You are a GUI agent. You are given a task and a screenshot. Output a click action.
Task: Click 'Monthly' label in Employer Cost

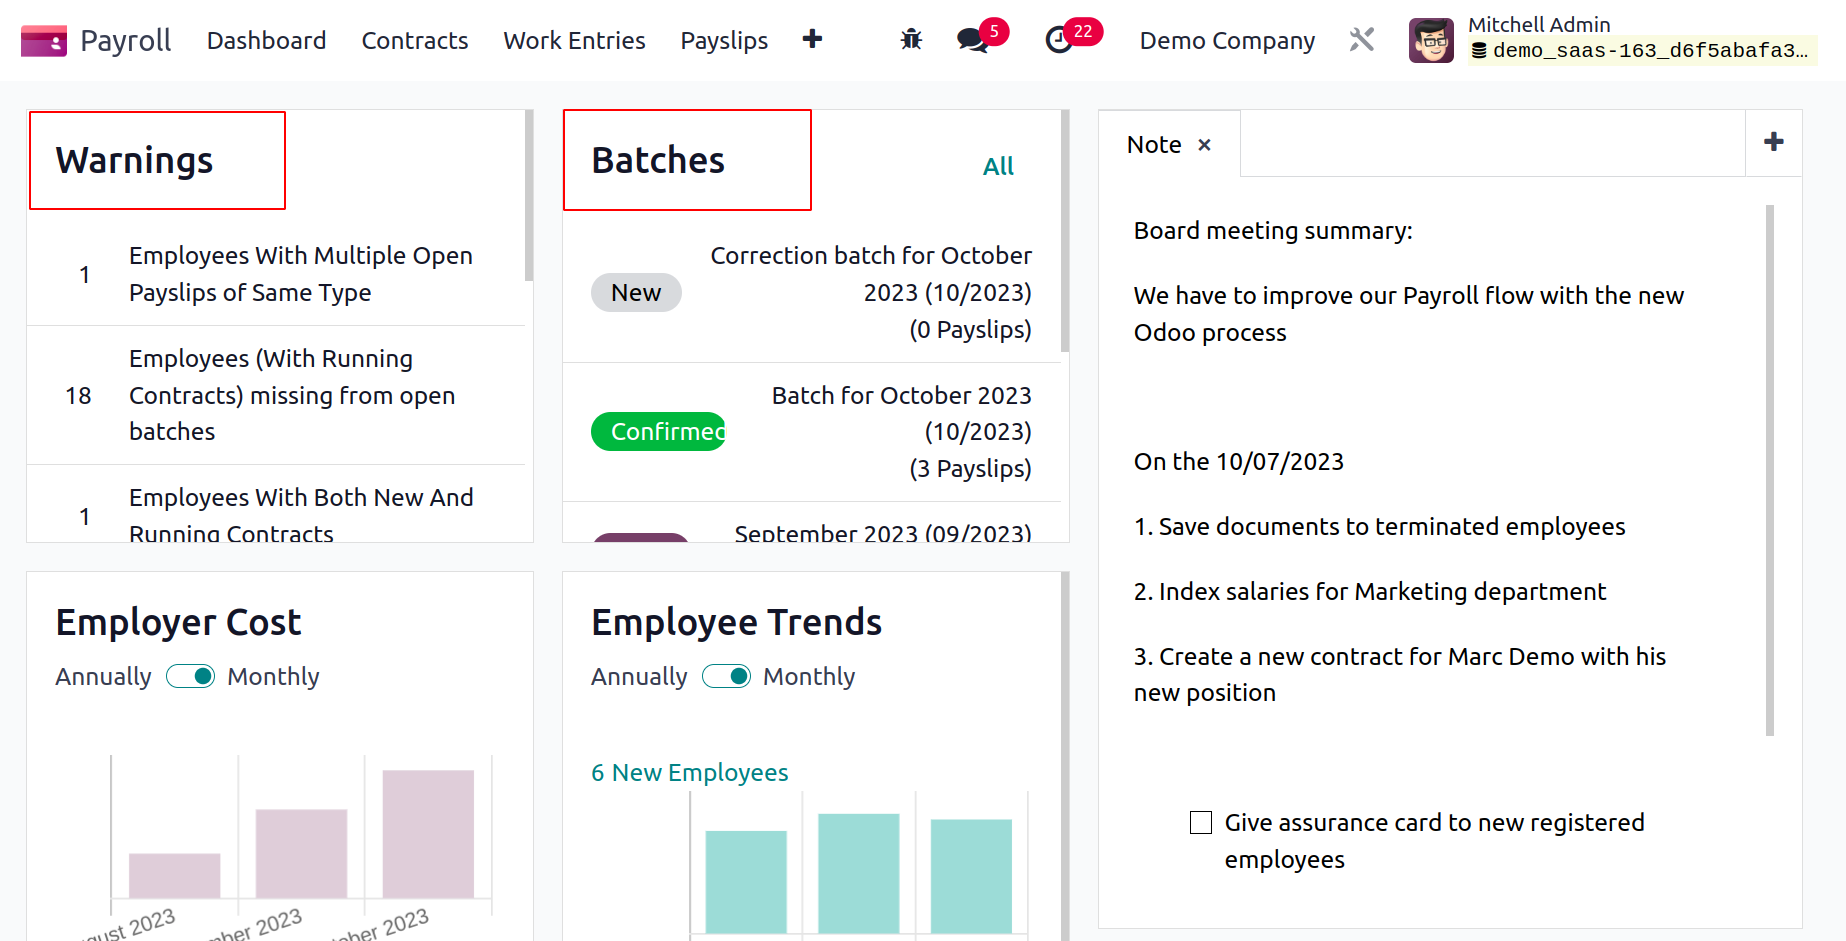tap(273, 677)
